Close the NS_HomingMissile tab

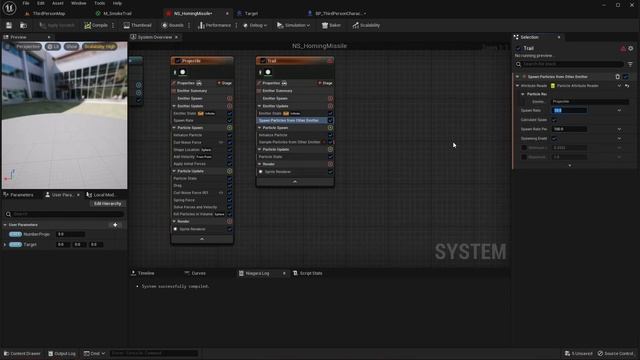tap(227, 13)
